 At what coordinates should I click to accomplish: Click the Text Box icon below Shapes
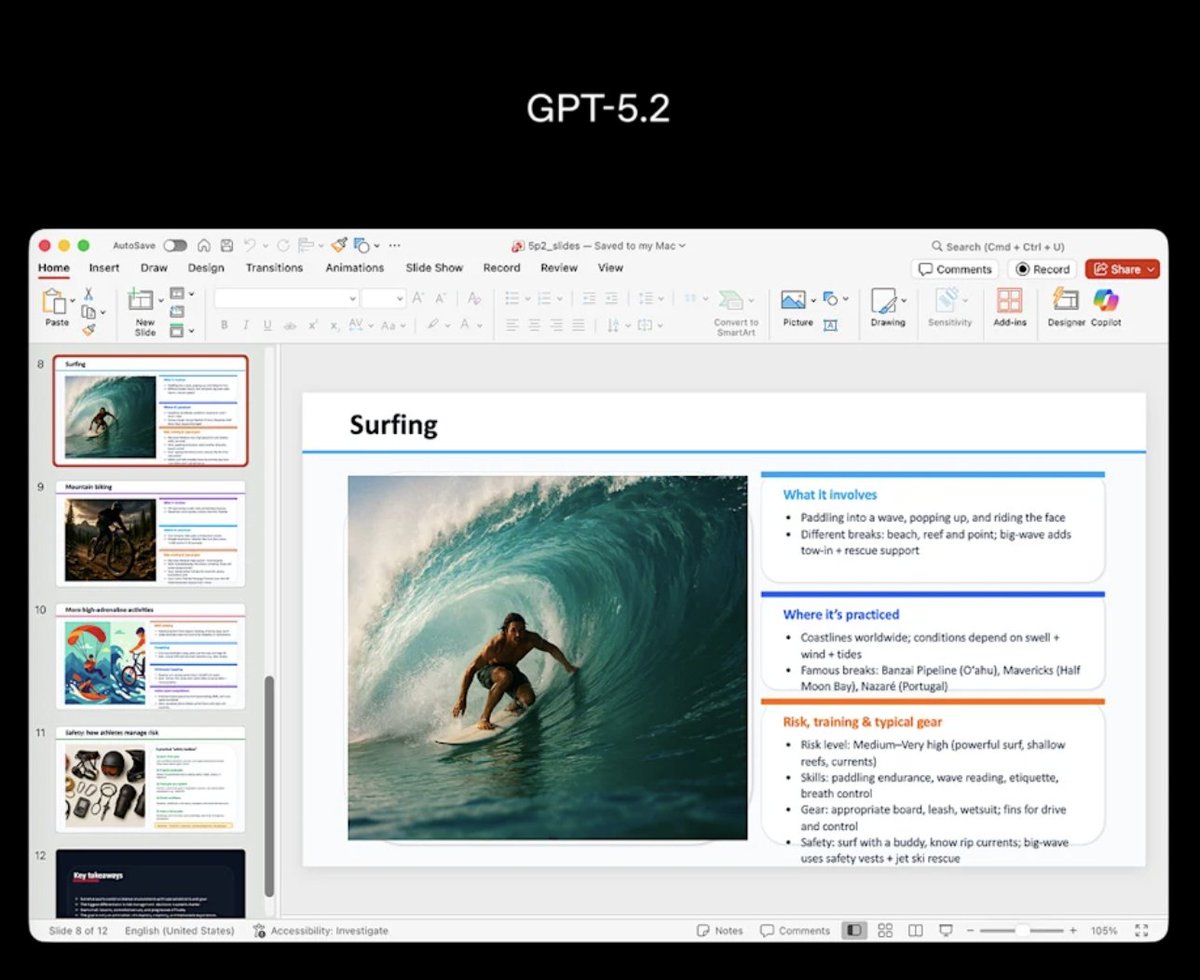pyautogui.click(x=830, y=325)
